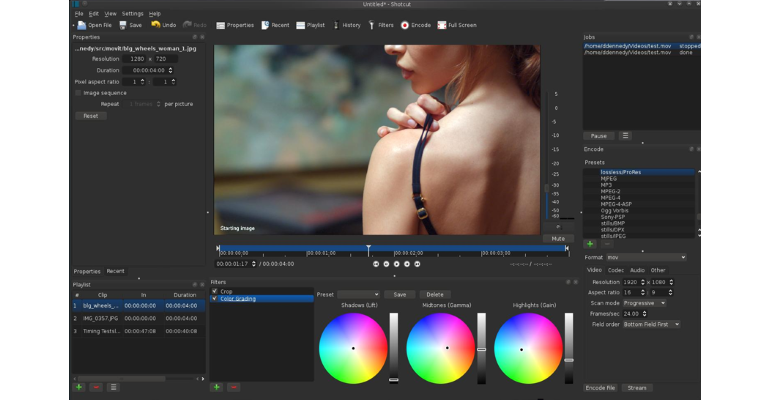770x400 pixels.
Task: Disable the Color Grading filter checkbox
Action: coord(215,298)
